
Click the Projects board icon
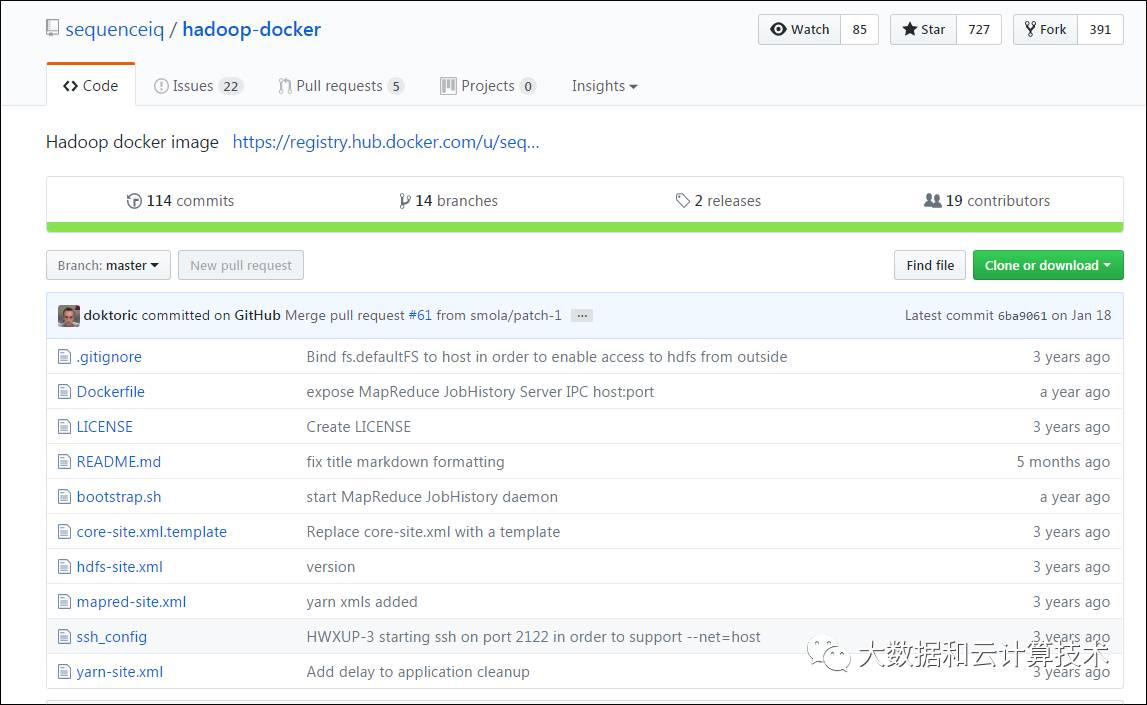click(x=448, y=86)
